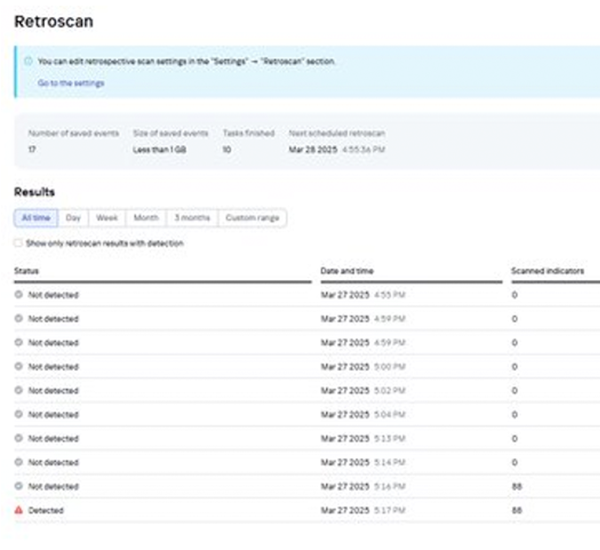The width and height of the screenshot is (600, 550).
Task: Open the 'Go to the settings' link
Action: [x=71, y=83]
